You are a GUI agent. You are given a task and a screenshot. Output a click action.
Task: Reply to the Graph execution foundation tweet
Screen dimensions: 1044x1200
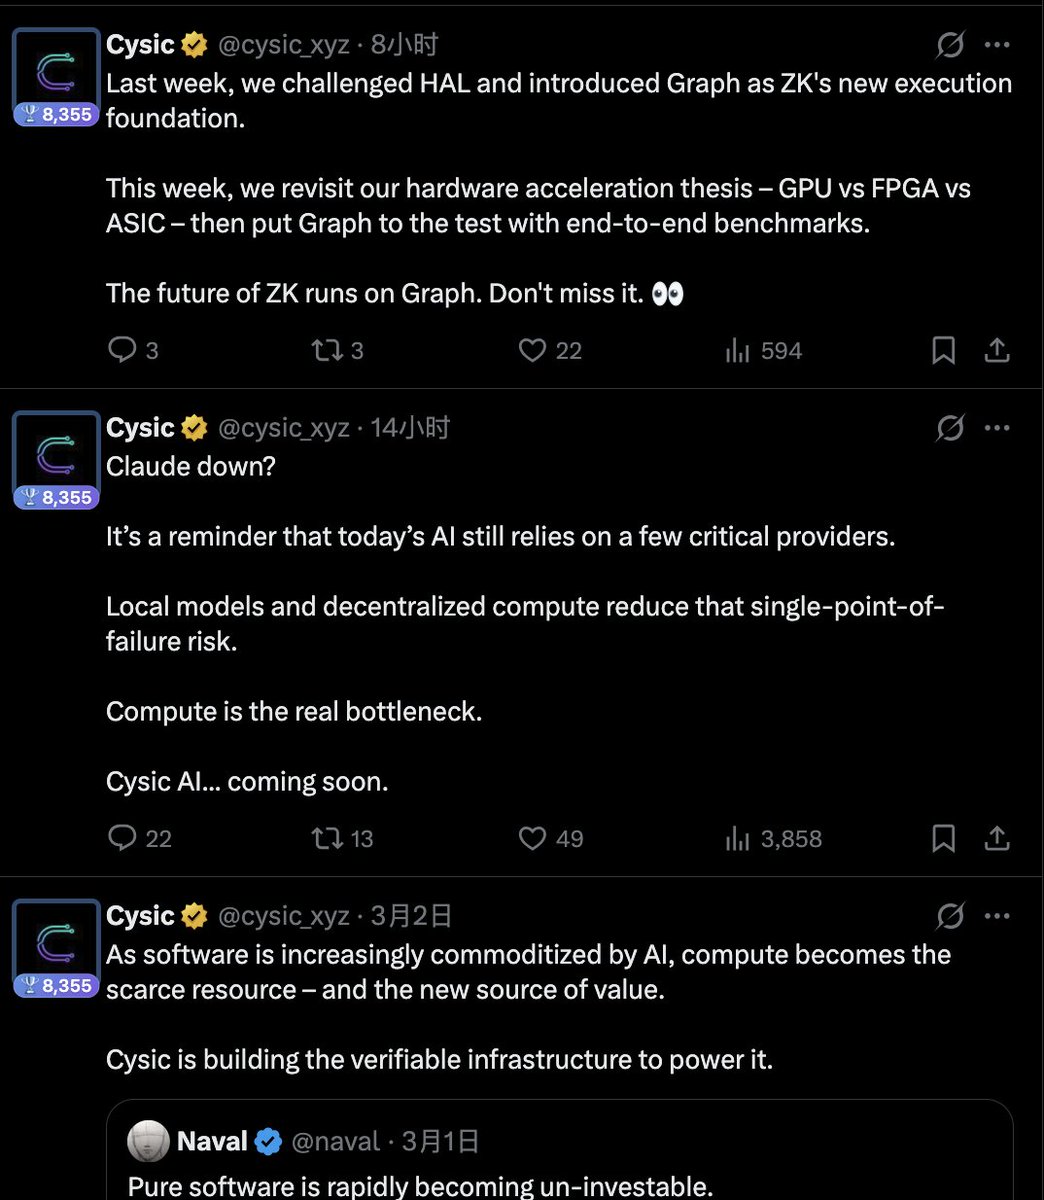pos(122,350)
